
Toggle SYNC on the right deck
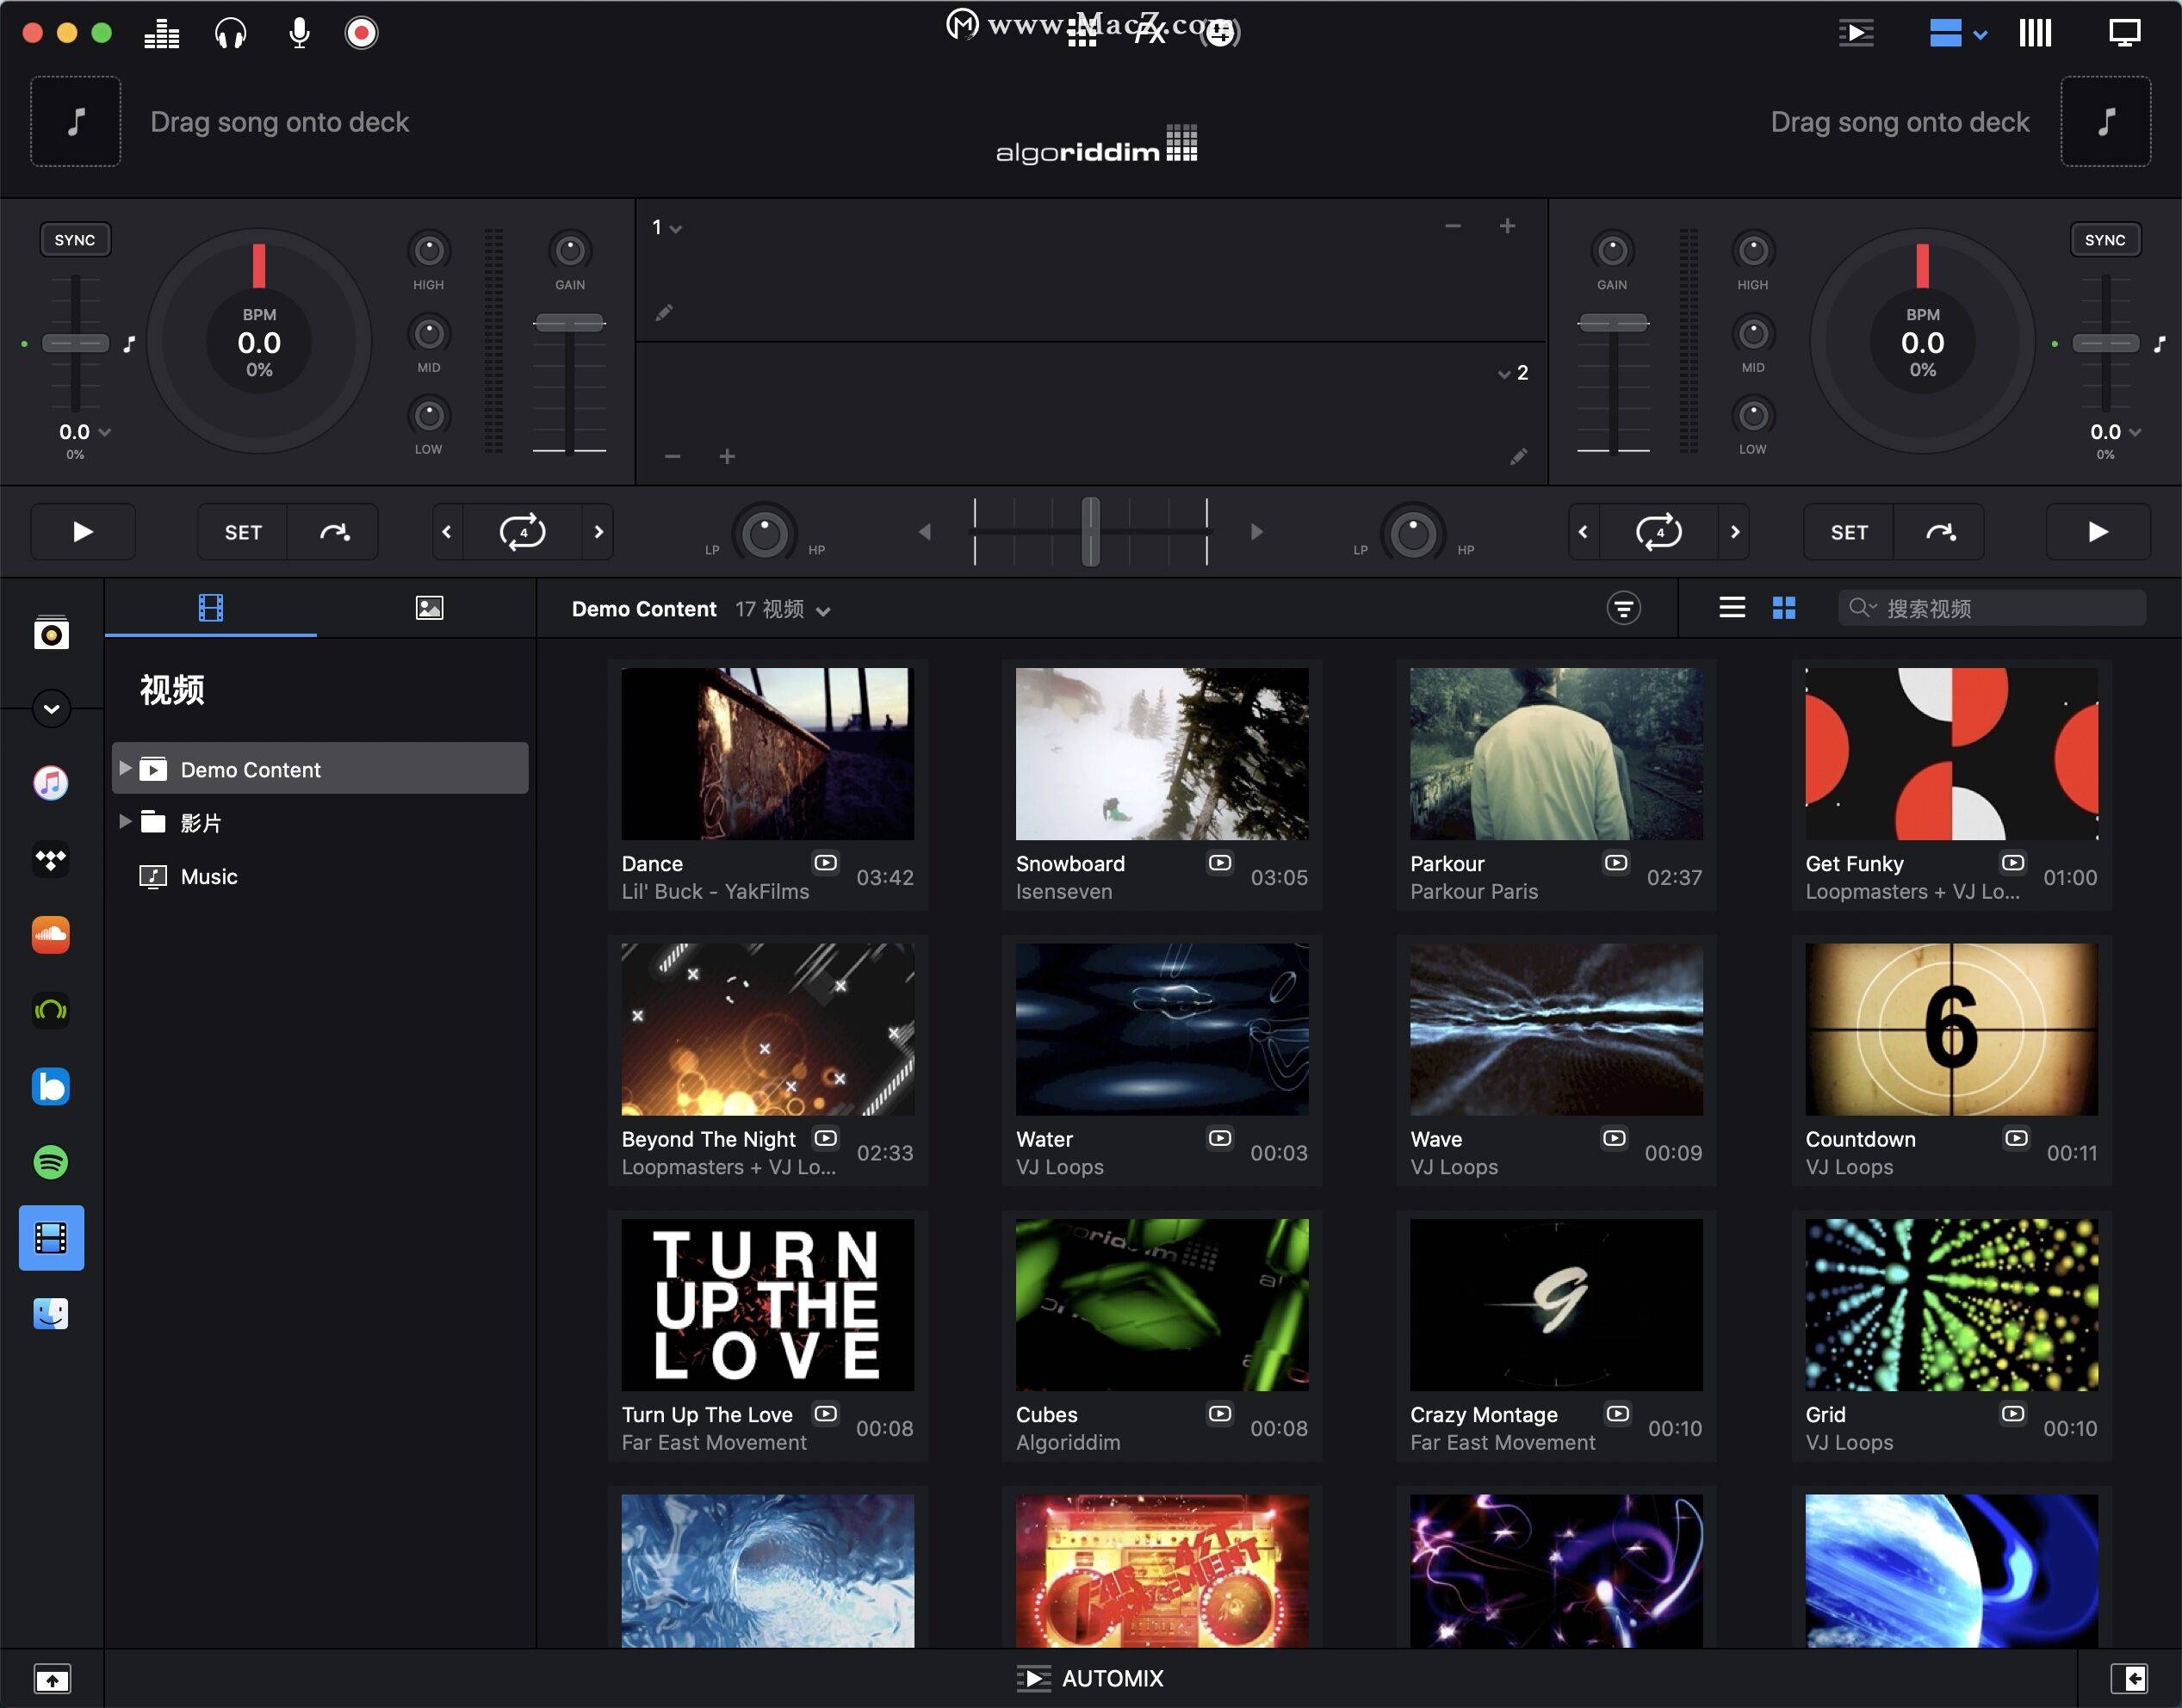(x=2105, y=240)
